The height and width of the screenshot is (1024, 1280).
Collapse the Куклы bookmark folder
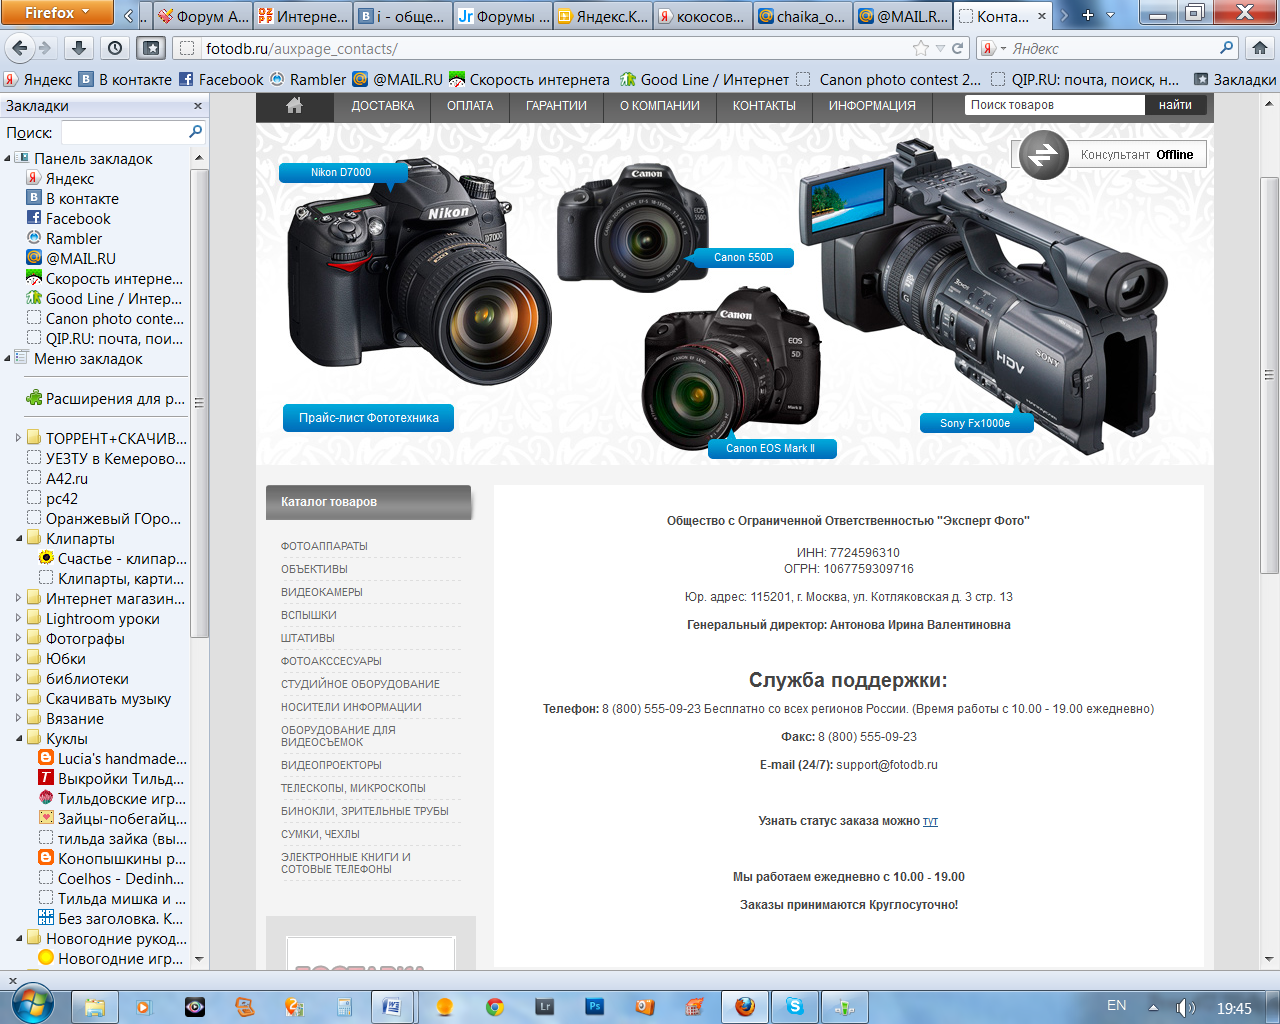pyautogui.click(x=18, y=738)
